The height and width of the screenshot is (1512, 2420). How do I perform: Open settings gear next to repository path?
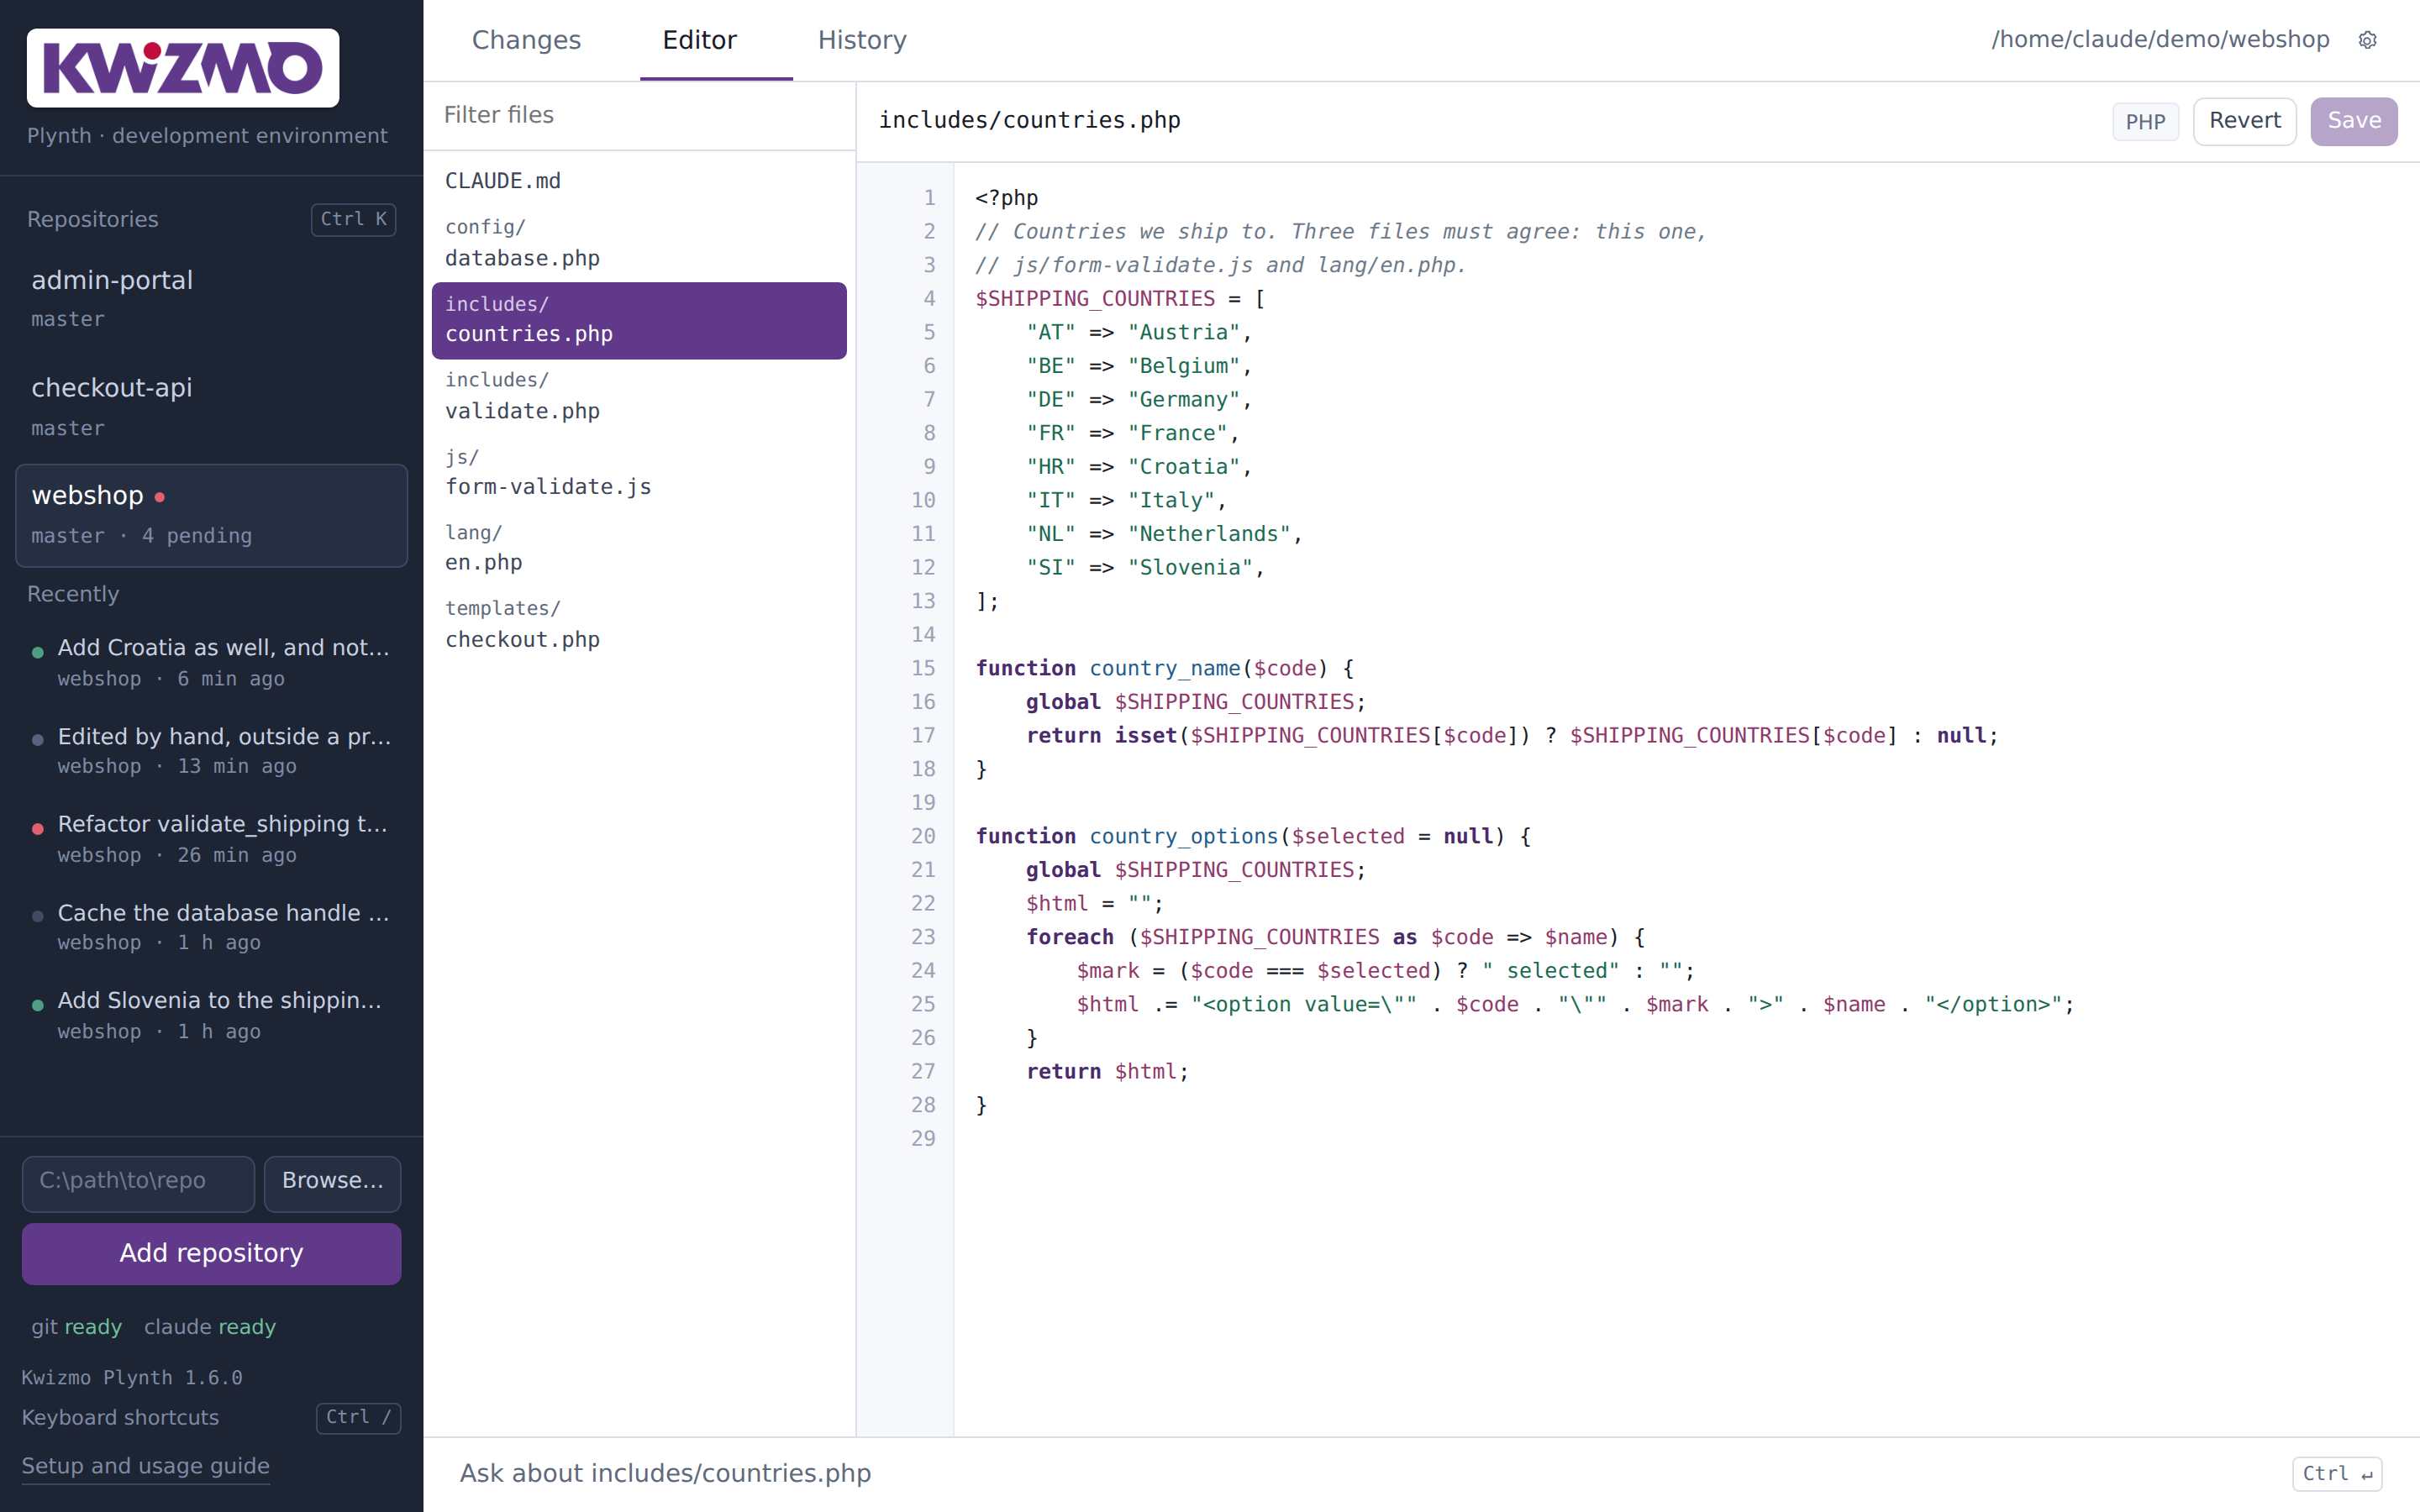[2367, 40]
